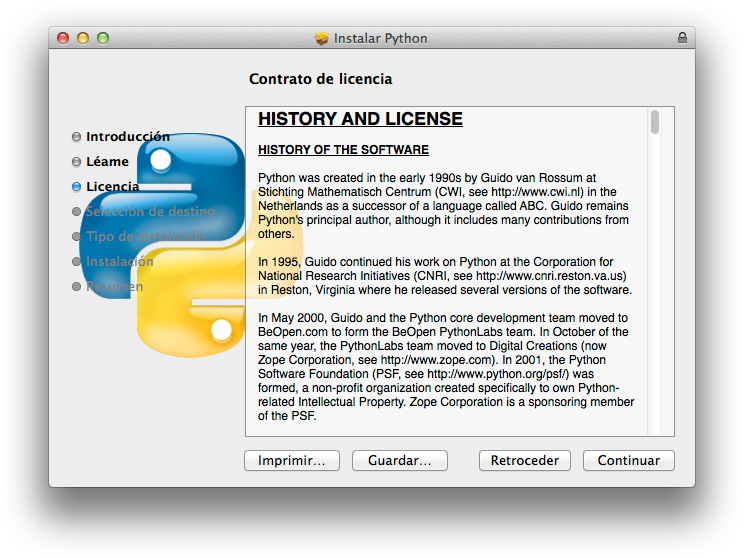Click the Instalación step bullet
744x558 pixels.
[x=76, y=261]
